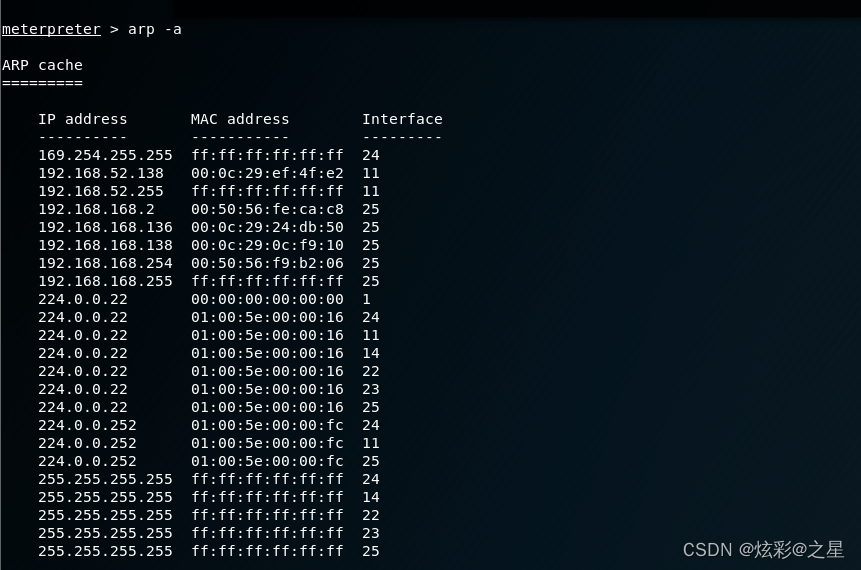Click the 192.168.168.255 broadcast address
Screen dimensions: 861x570
click(105, 281)
